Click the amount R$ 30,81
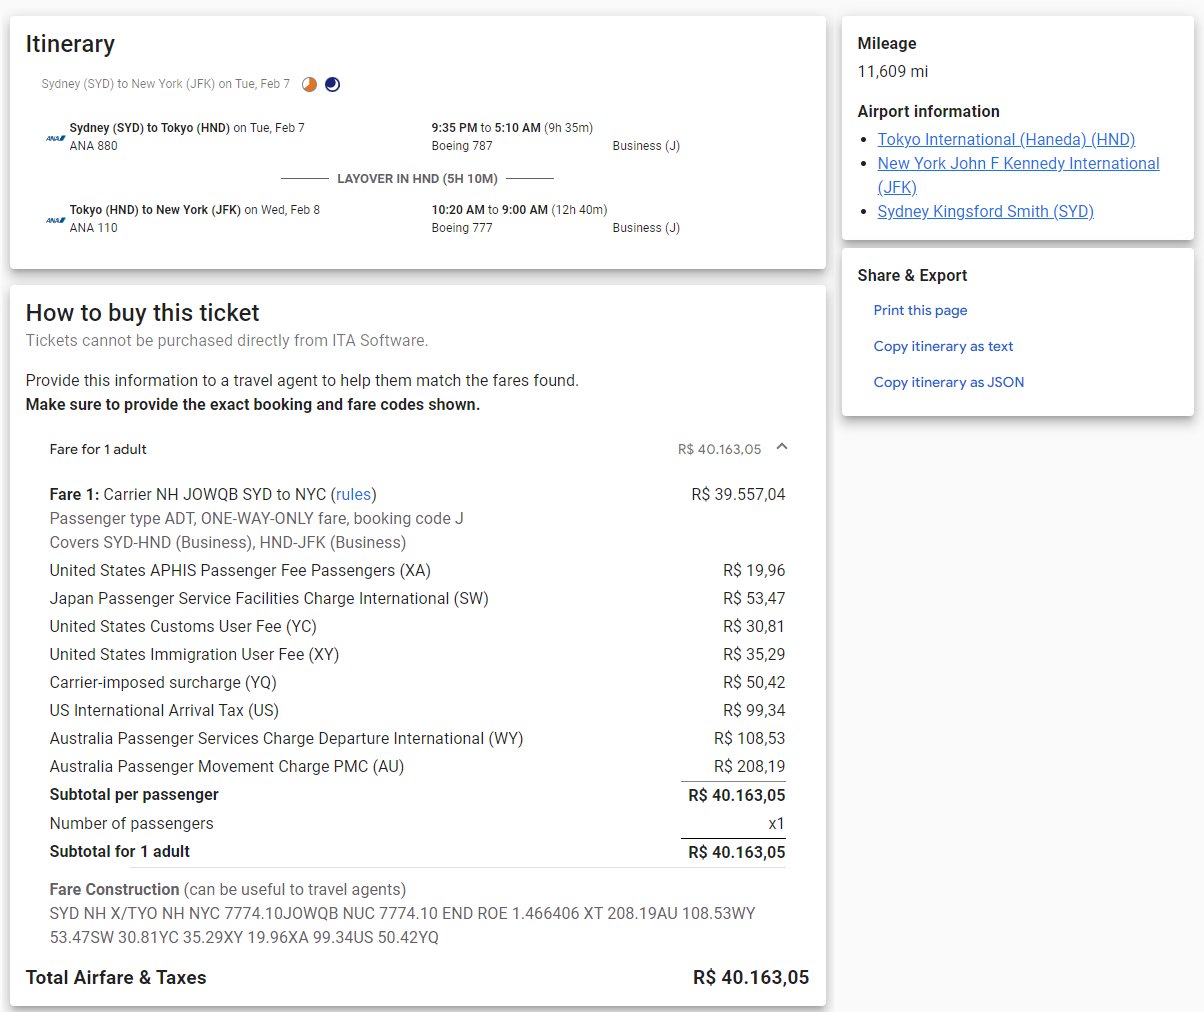1204x1012 pixels. pos(754,626)
